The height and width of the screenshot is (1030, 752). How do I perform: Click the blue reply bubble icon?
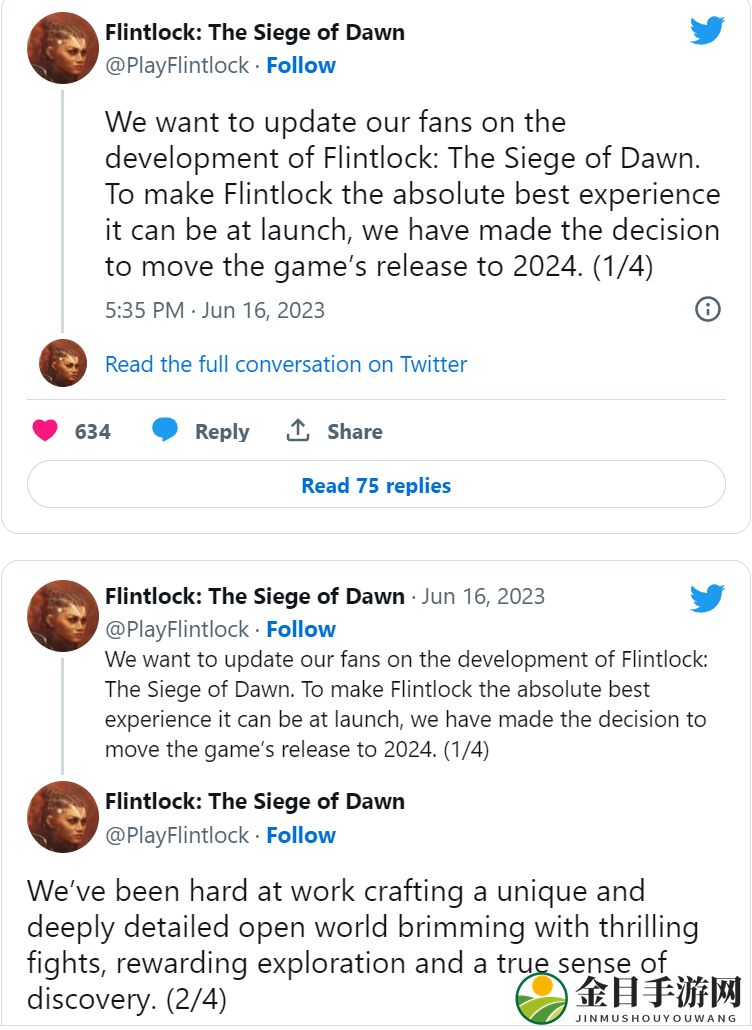click(165, 430)
